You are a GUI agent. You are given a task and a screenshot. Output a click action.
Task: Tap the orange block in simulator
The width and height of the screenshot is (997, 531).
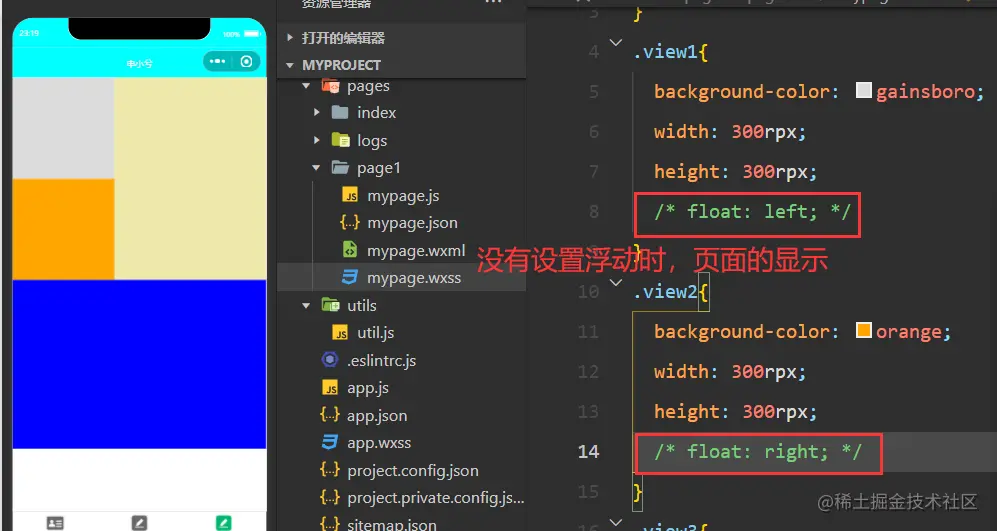[64, 229]
